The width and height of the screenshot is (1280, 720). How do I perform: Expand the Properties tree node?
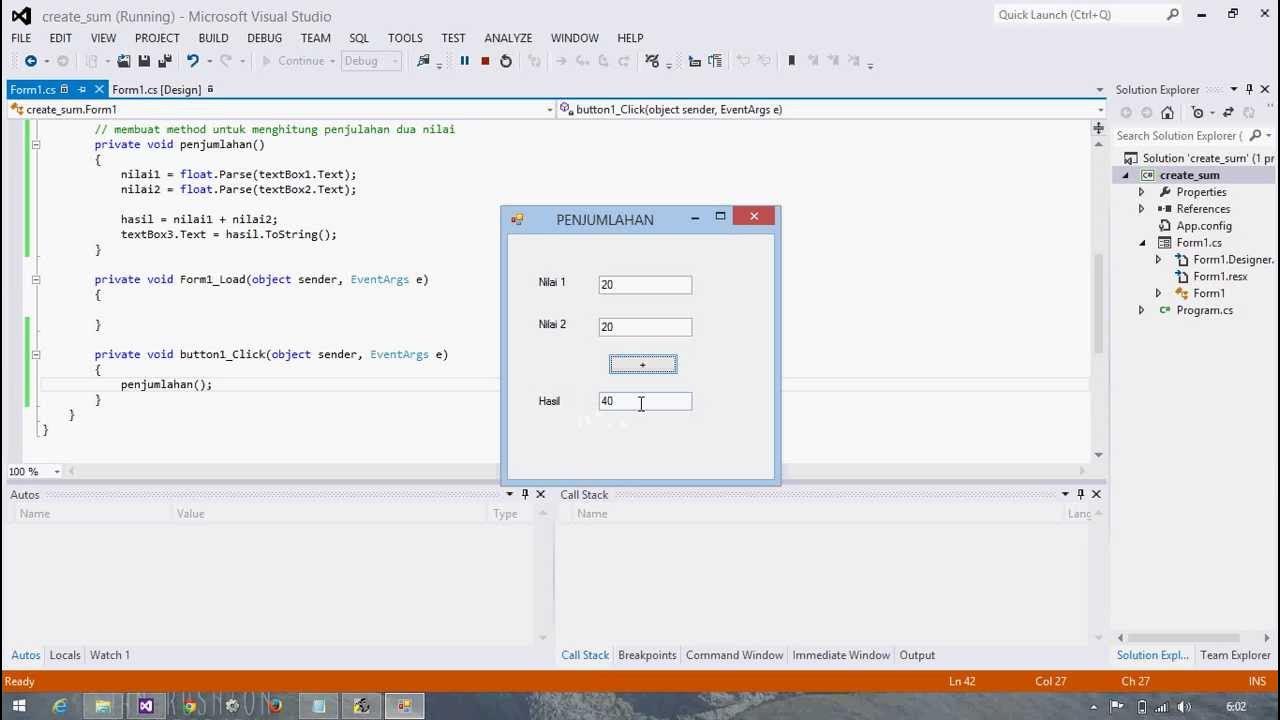1141,192
